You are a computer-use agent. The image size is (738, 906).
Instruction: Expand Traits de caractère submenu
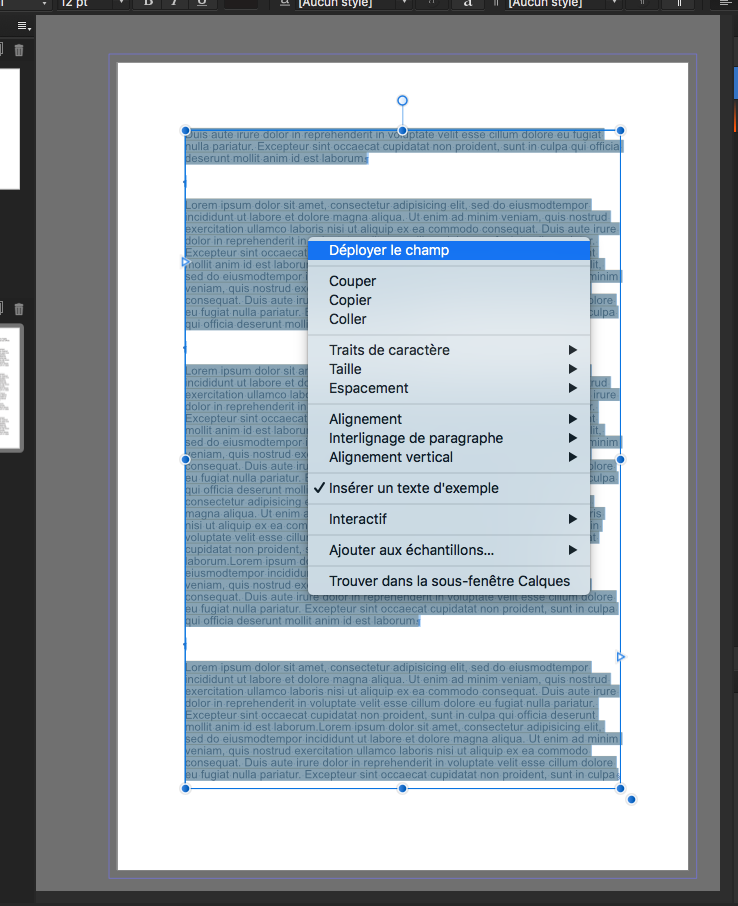(449, 350)
